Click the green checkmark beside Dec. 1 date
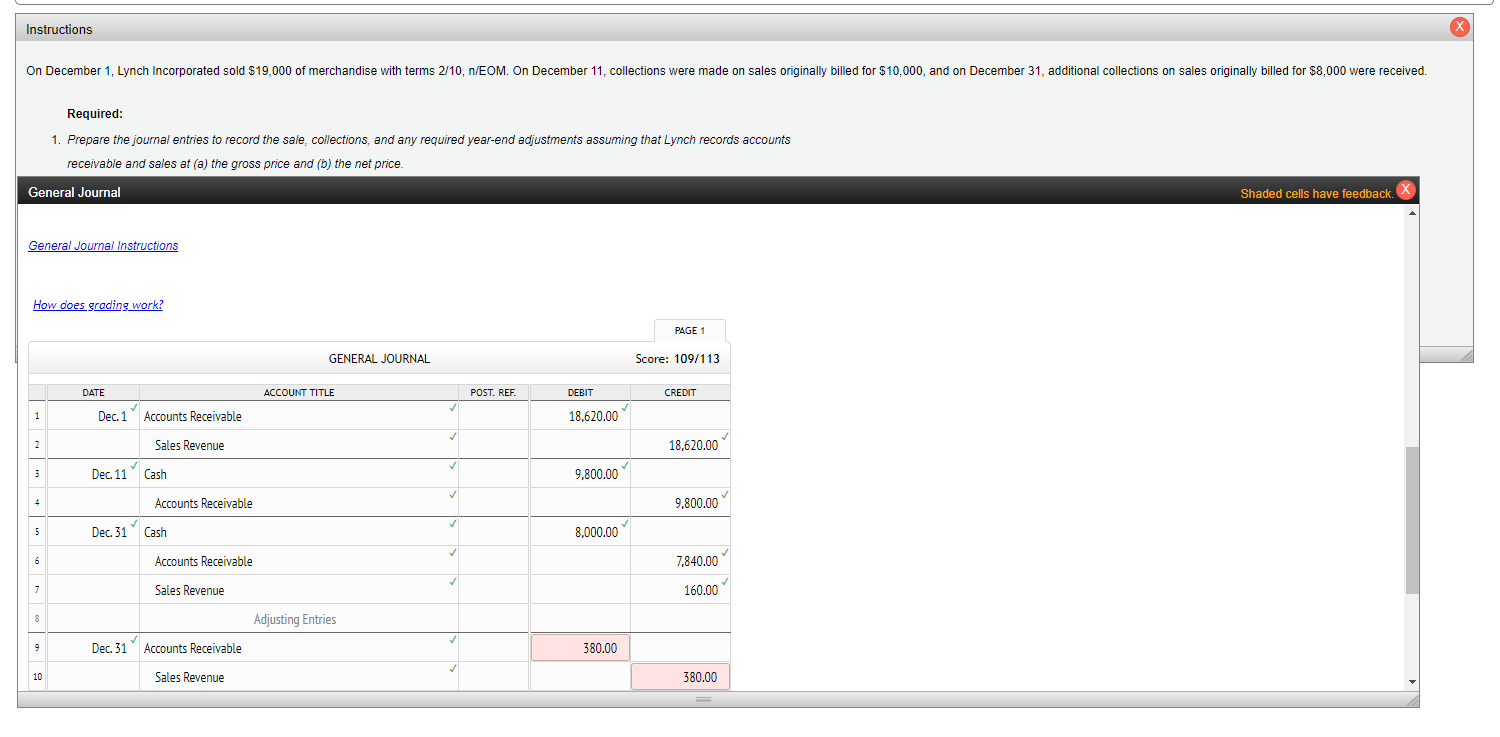This screenshot has height=737, width=1500. tap(133, 409)
